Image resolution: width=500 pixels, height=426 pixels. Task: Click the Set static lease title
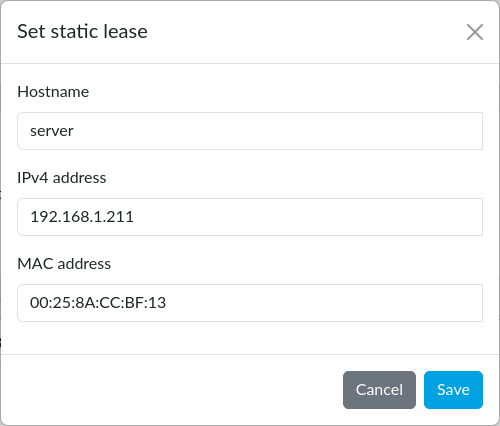click(82, 32)
